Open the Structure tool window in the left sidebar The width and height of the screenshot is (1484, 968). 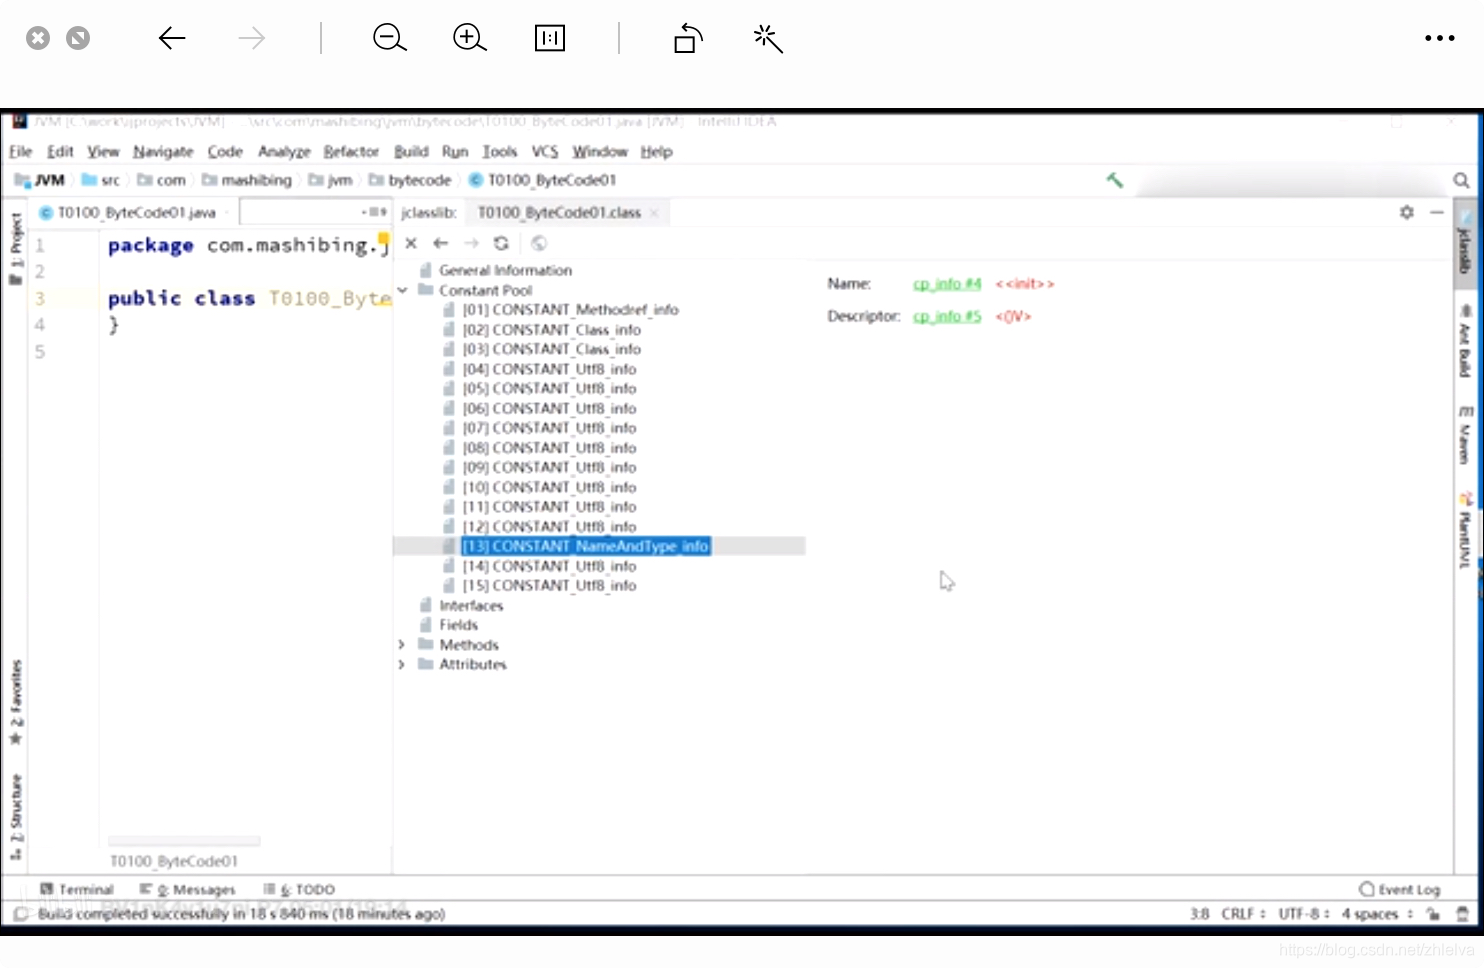pos(16,816)
